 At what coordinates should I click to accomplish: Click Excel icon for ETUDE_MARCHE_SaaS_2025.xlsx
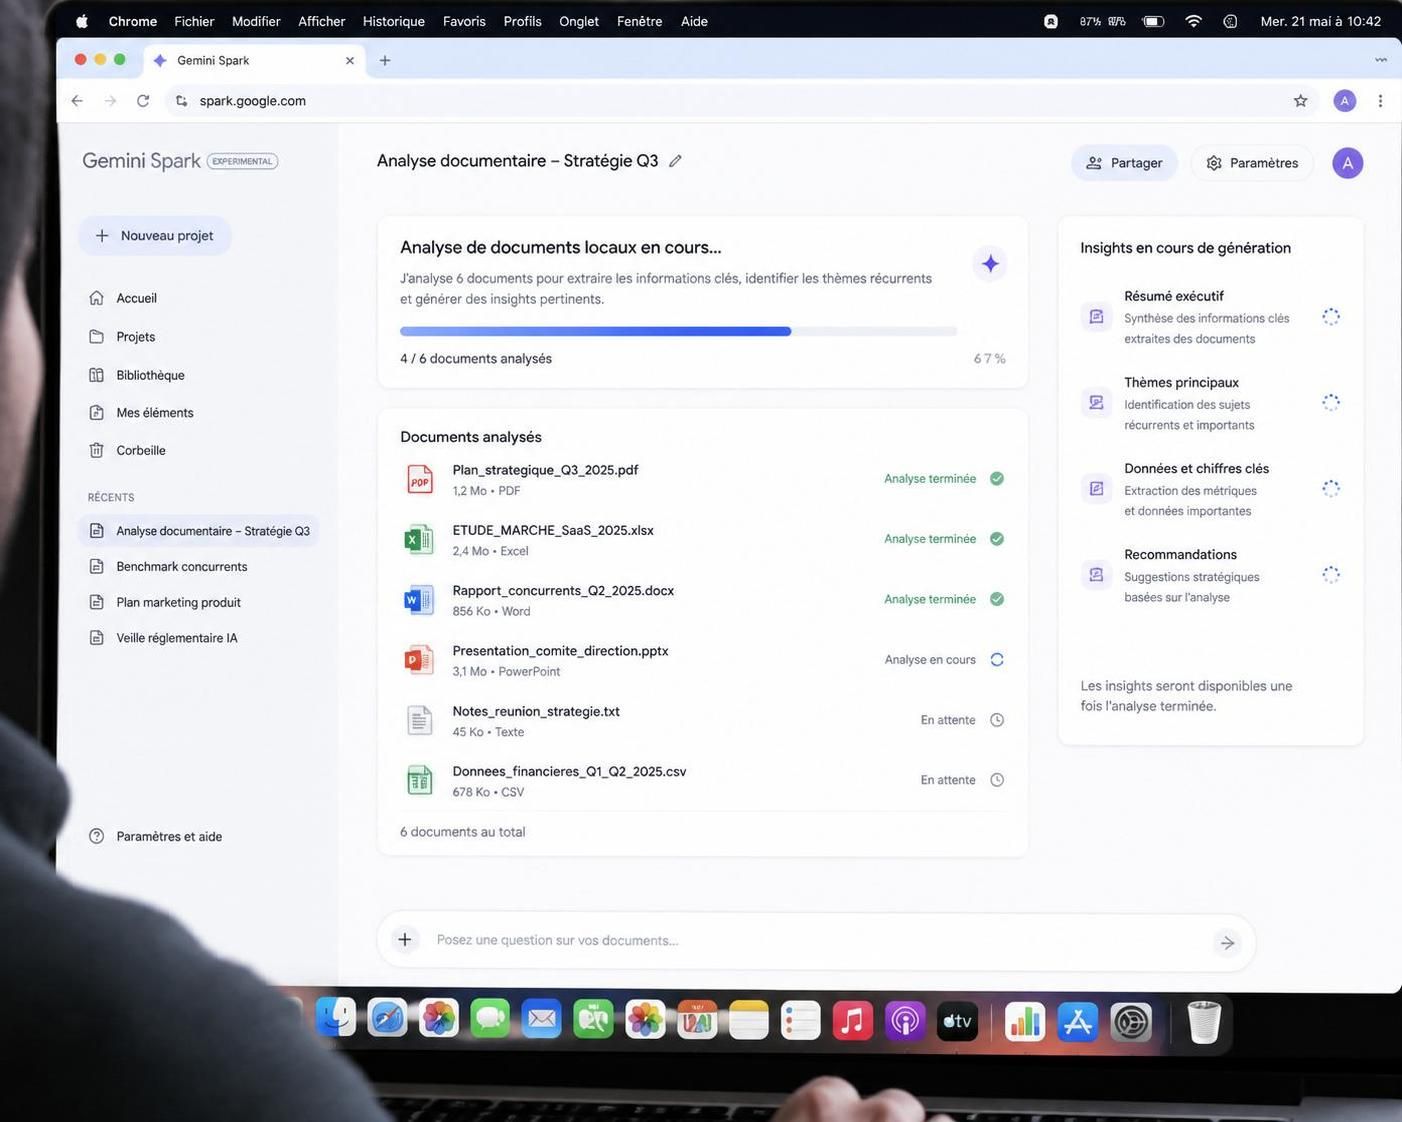(419, 540)
